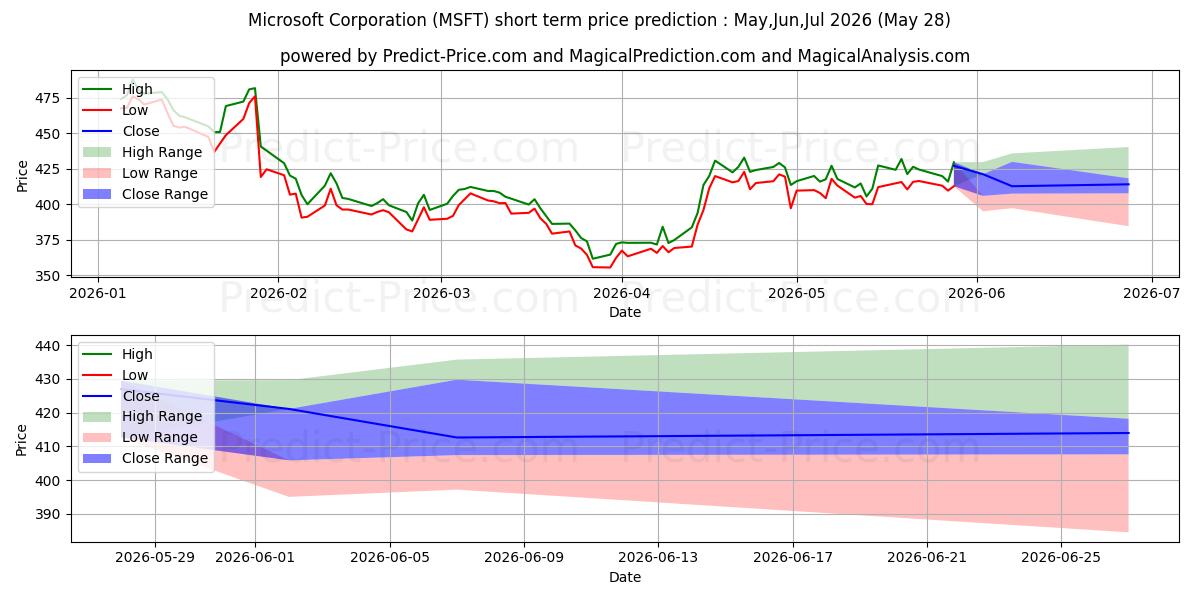Click the High Range swatch in bottom legend
The width and height of the screenshot is (1200, 600).
point(98,417)
